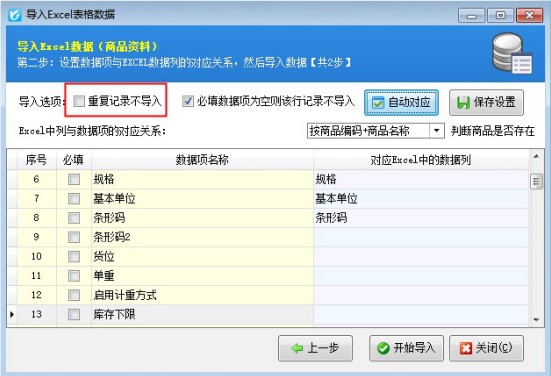Click the 数据项名称 column header

coord(202,160)
